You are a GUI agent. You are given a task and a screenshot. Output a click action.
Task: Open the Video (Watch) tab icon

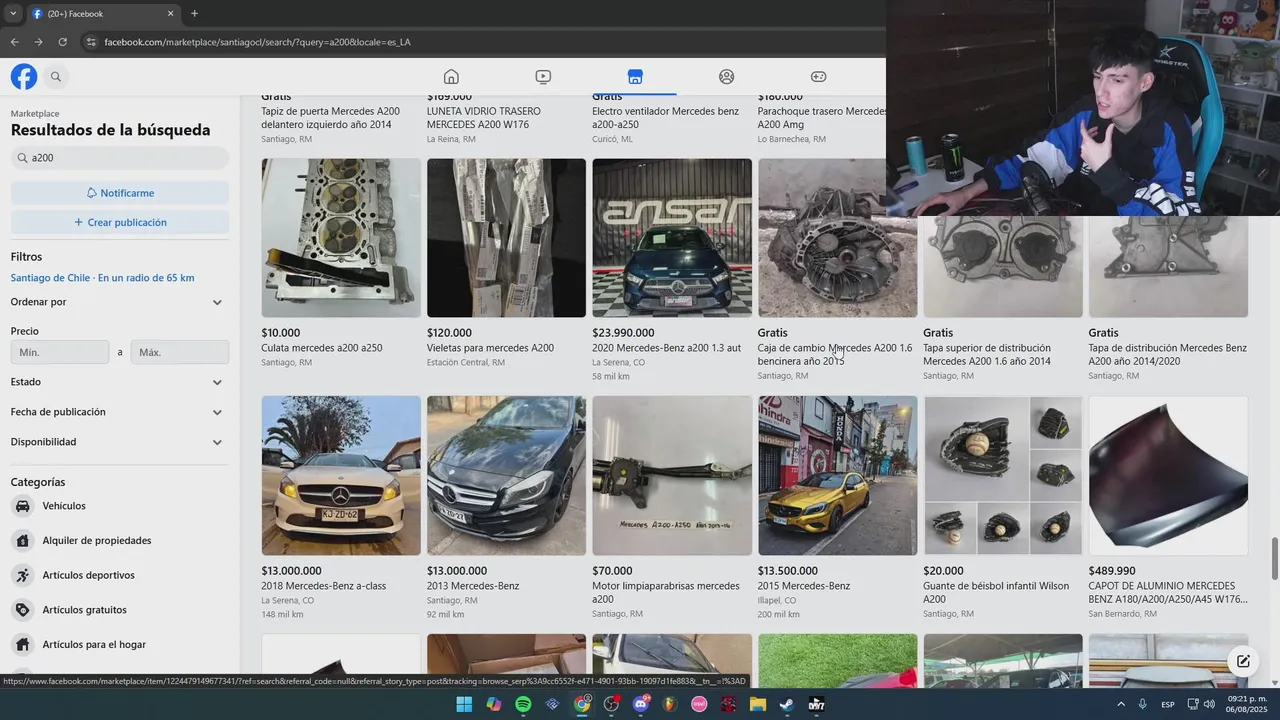click(543, 77)
